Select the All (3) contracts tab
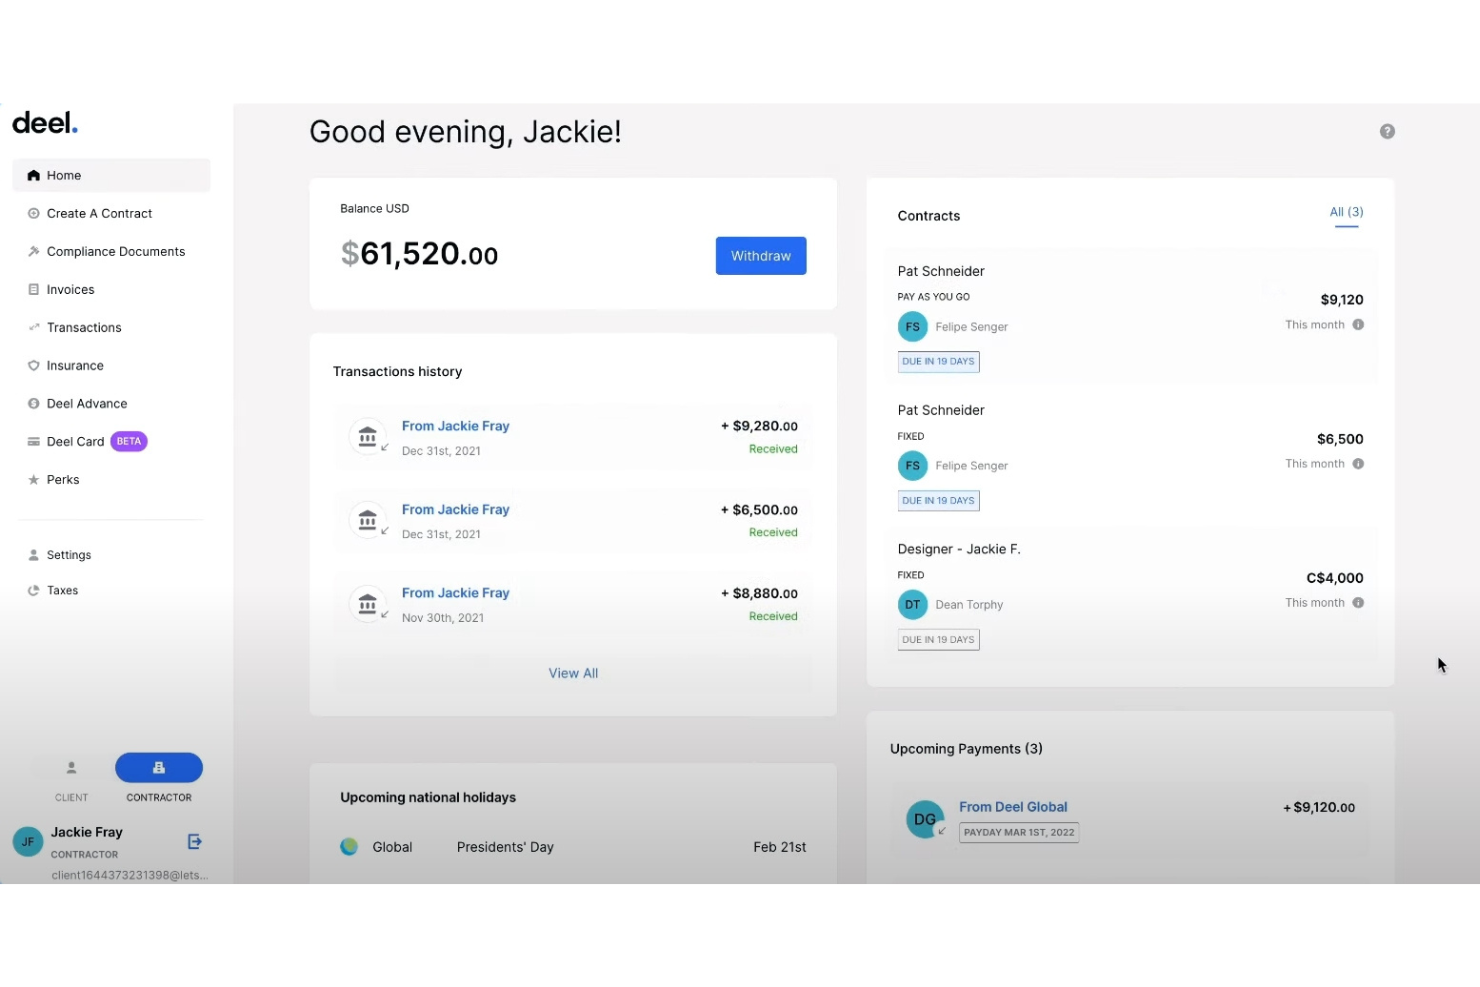 [x=1346, y=212]
